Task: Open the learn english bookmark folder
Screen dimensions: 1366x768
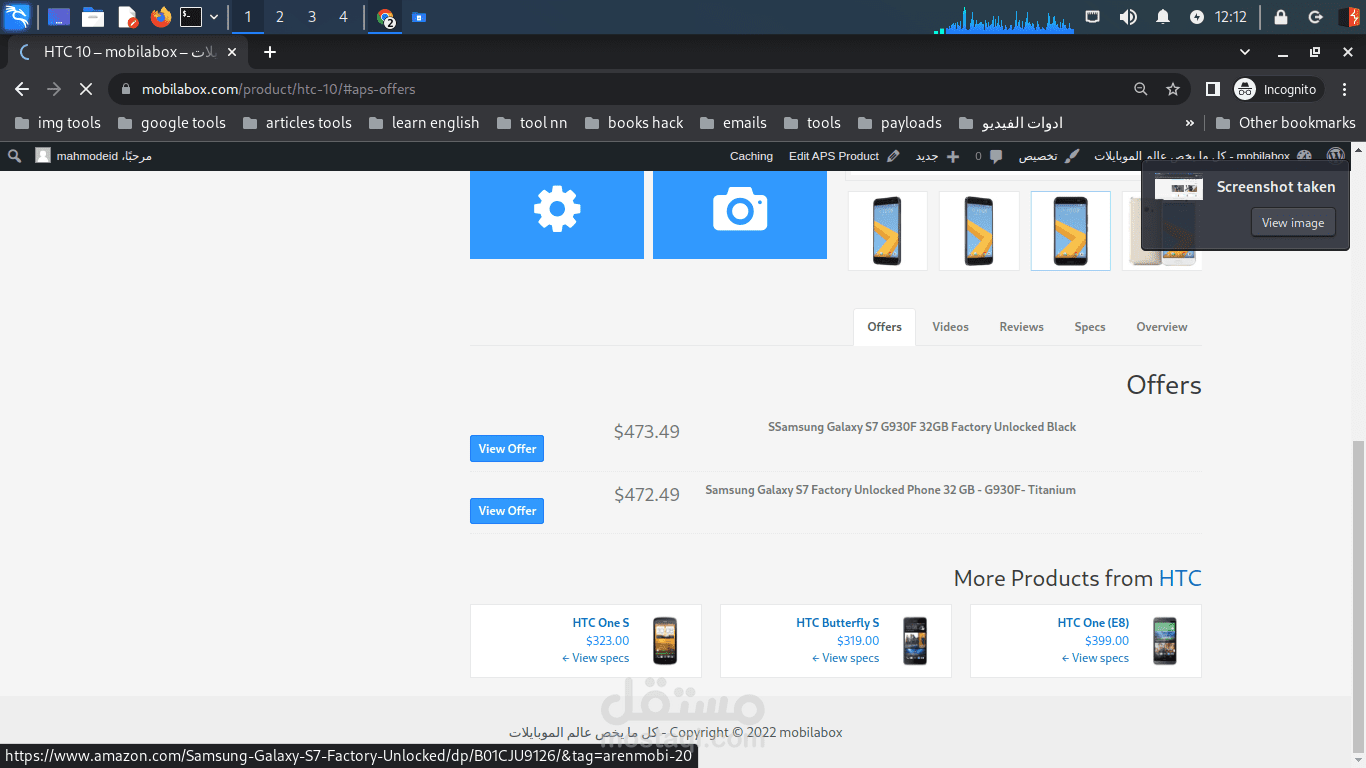Action: coord(424,123)
